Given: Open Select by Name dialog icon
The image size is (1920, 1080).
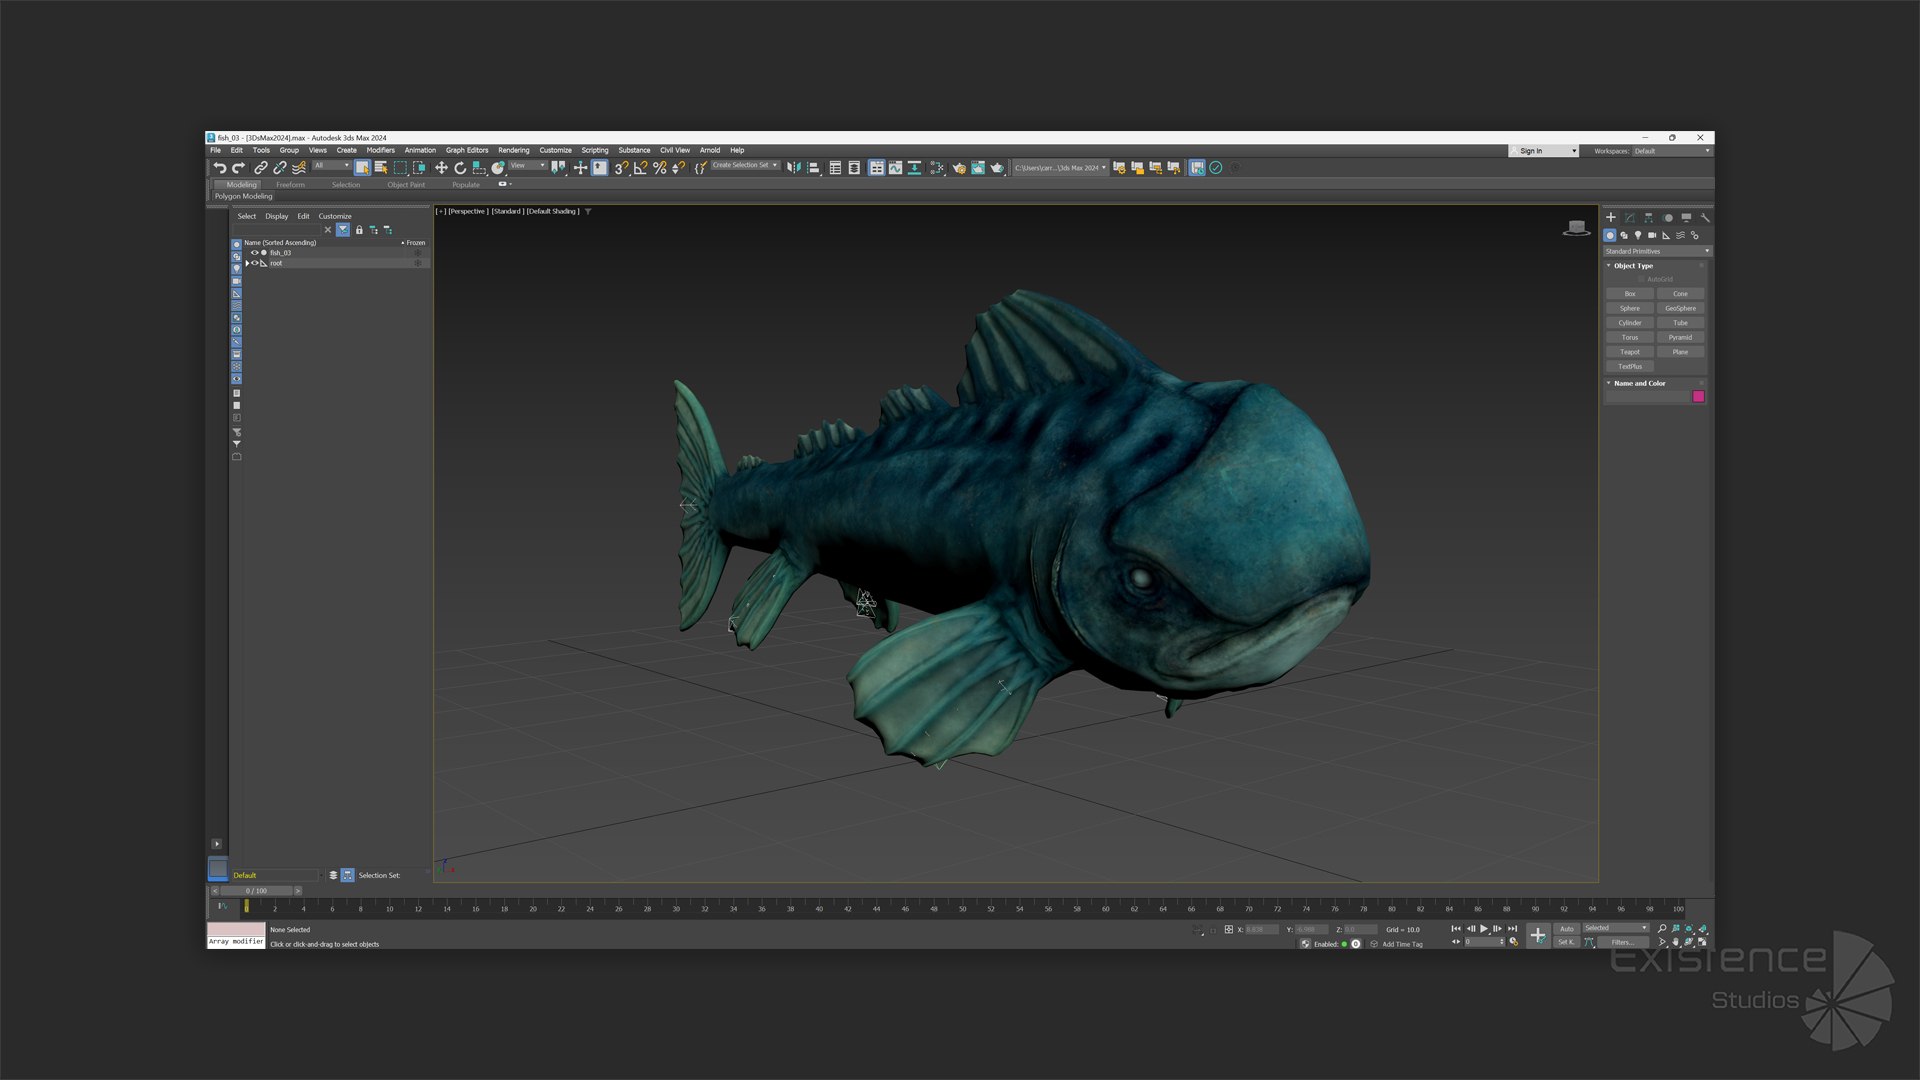Looking at the screenshot, I should [381, 168].
